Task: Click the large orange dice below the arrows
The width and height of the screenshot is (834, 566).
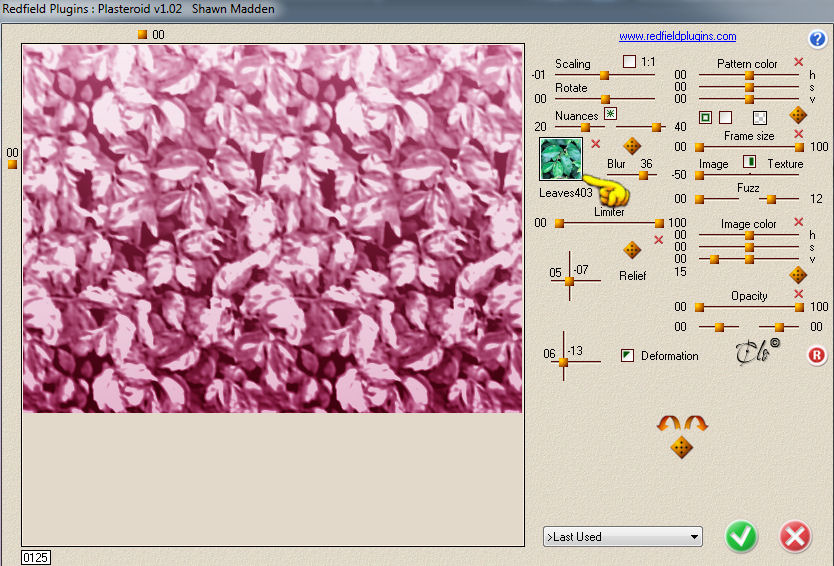Action: (x=681, y=447)
